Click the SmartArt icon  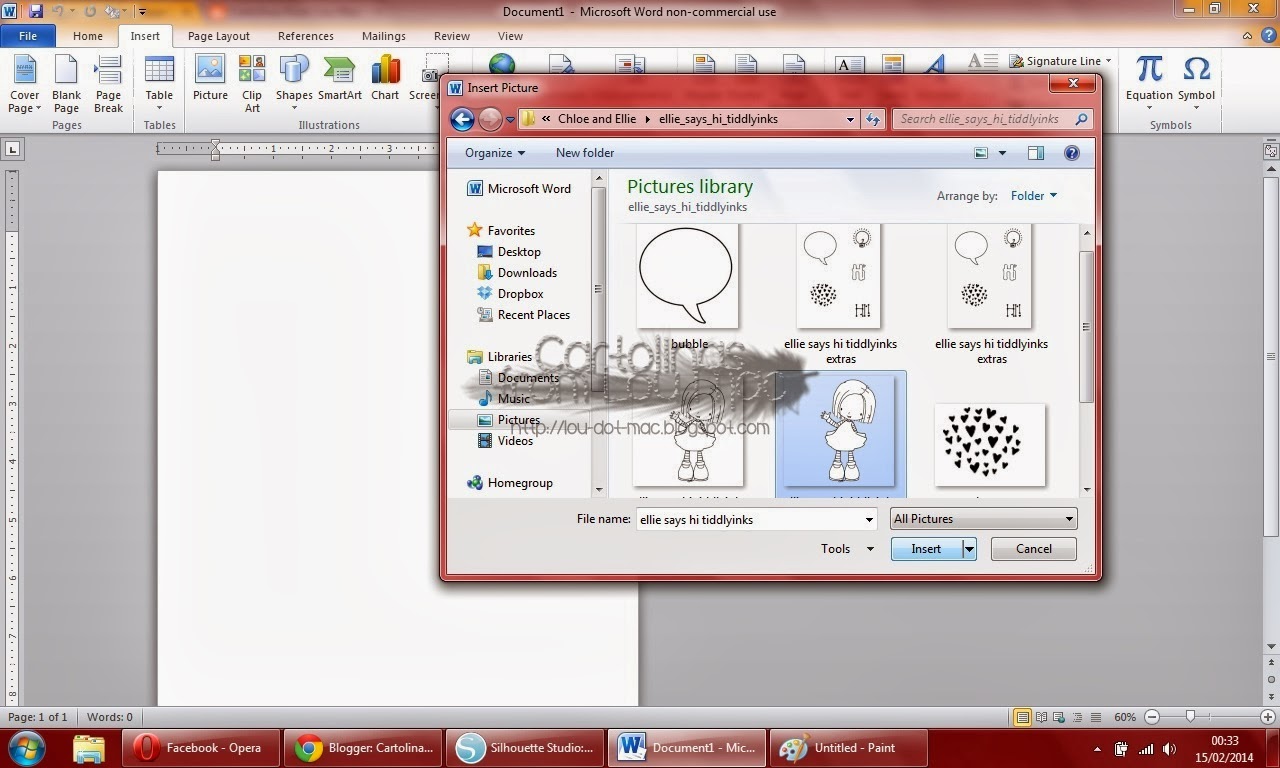(340, 78)
